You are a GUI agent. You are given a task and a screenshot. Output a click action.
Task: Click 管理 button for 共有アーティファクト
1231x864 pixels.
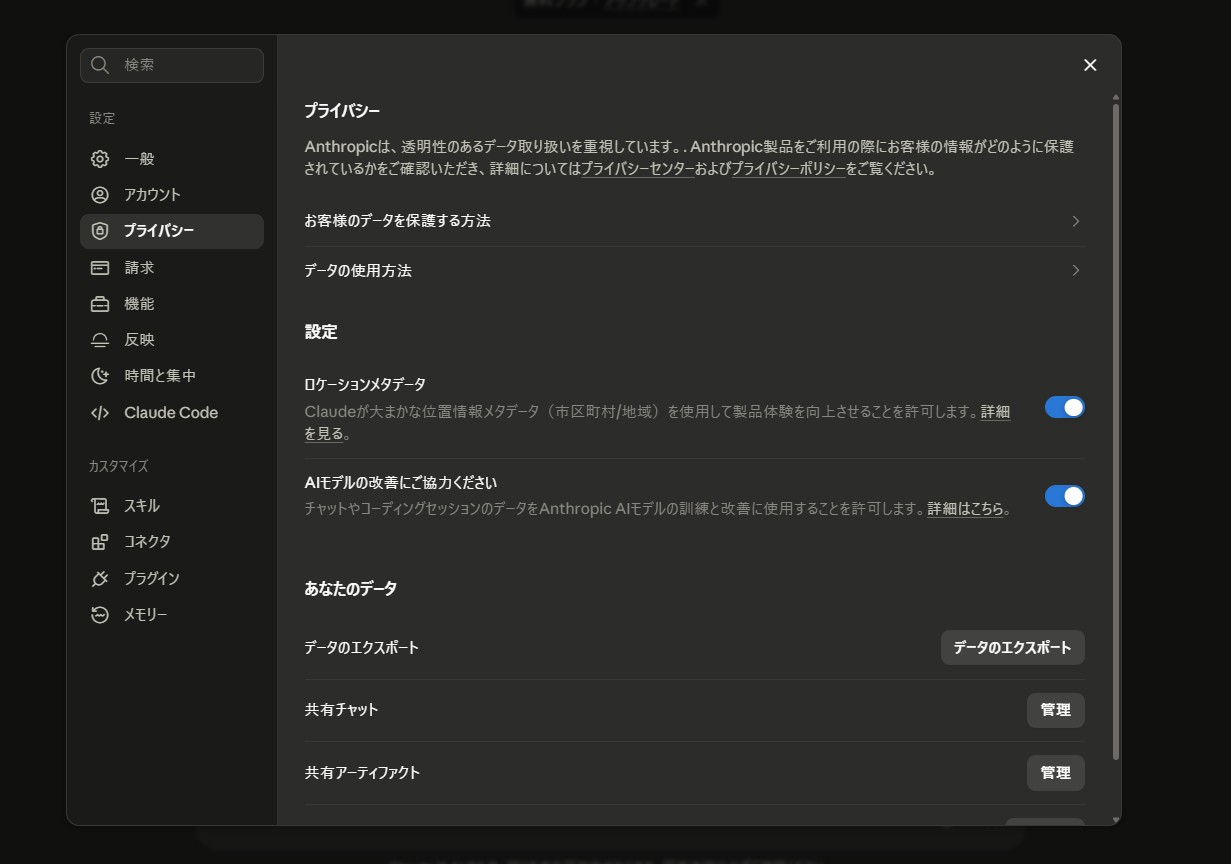click(1056, 773)
